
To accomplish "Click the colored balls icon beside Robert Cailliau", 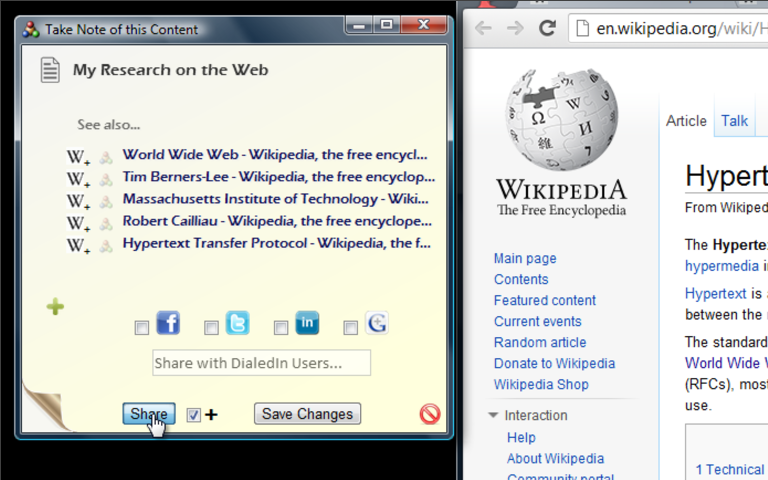I will [106, 223].
